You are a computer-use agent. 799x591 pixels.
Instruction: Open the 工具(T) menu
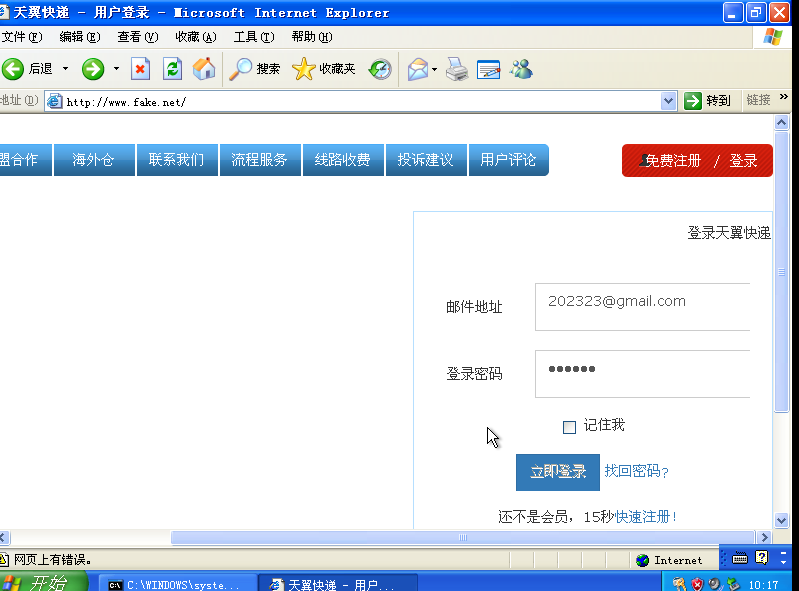[254, 37]
